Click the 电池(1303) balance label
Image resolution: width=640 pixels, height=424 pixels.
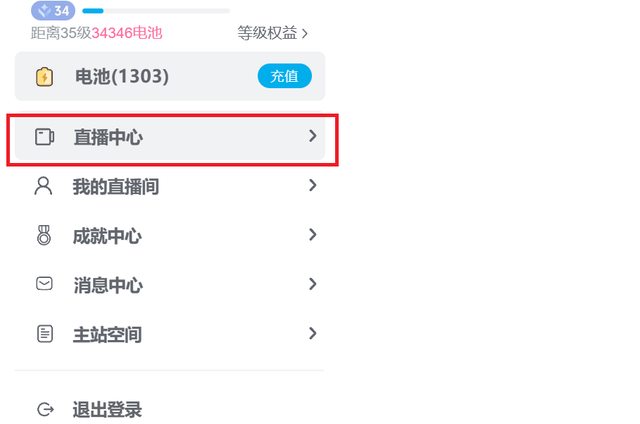click(122, 76)
